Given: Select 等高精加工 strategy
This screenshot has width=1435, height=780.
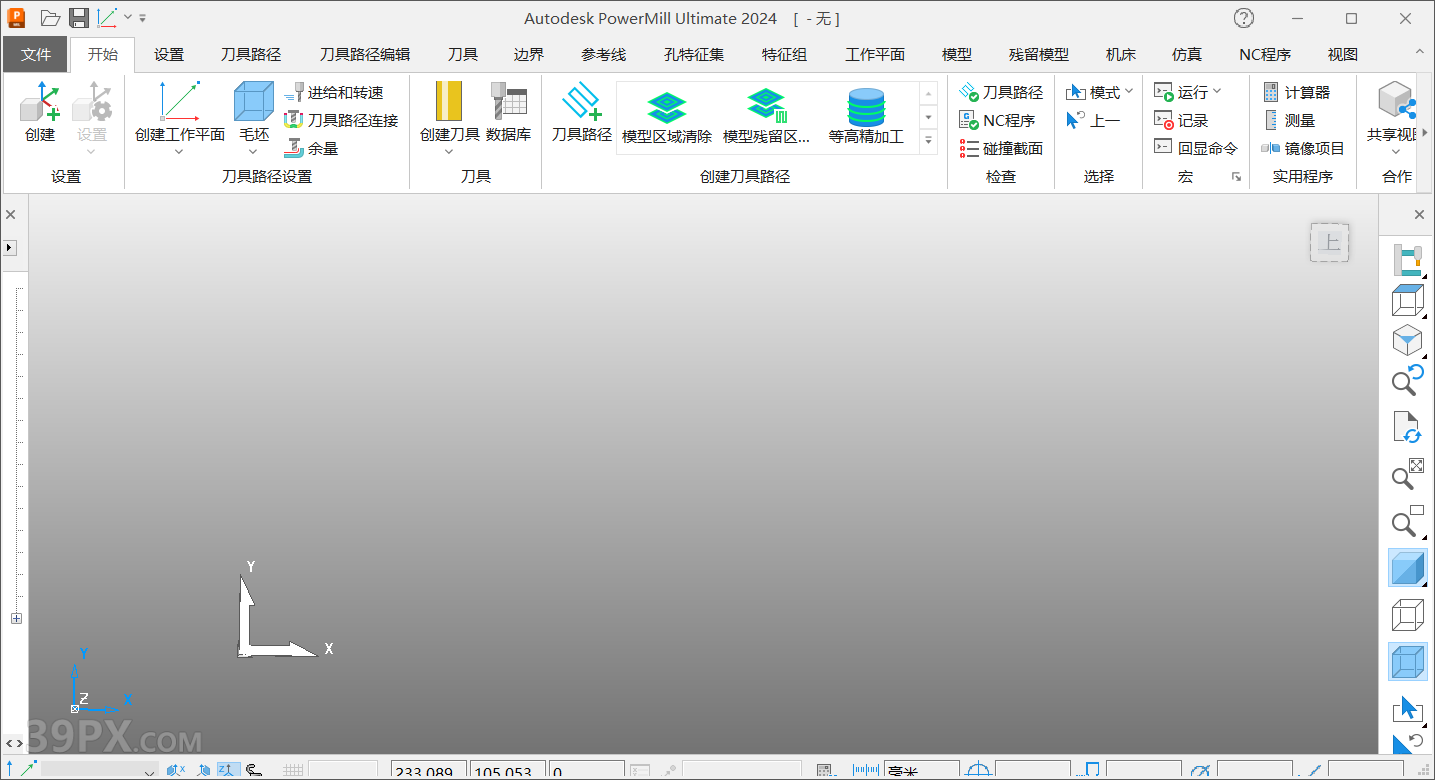Looking at the screenshot, I should 866,117.
